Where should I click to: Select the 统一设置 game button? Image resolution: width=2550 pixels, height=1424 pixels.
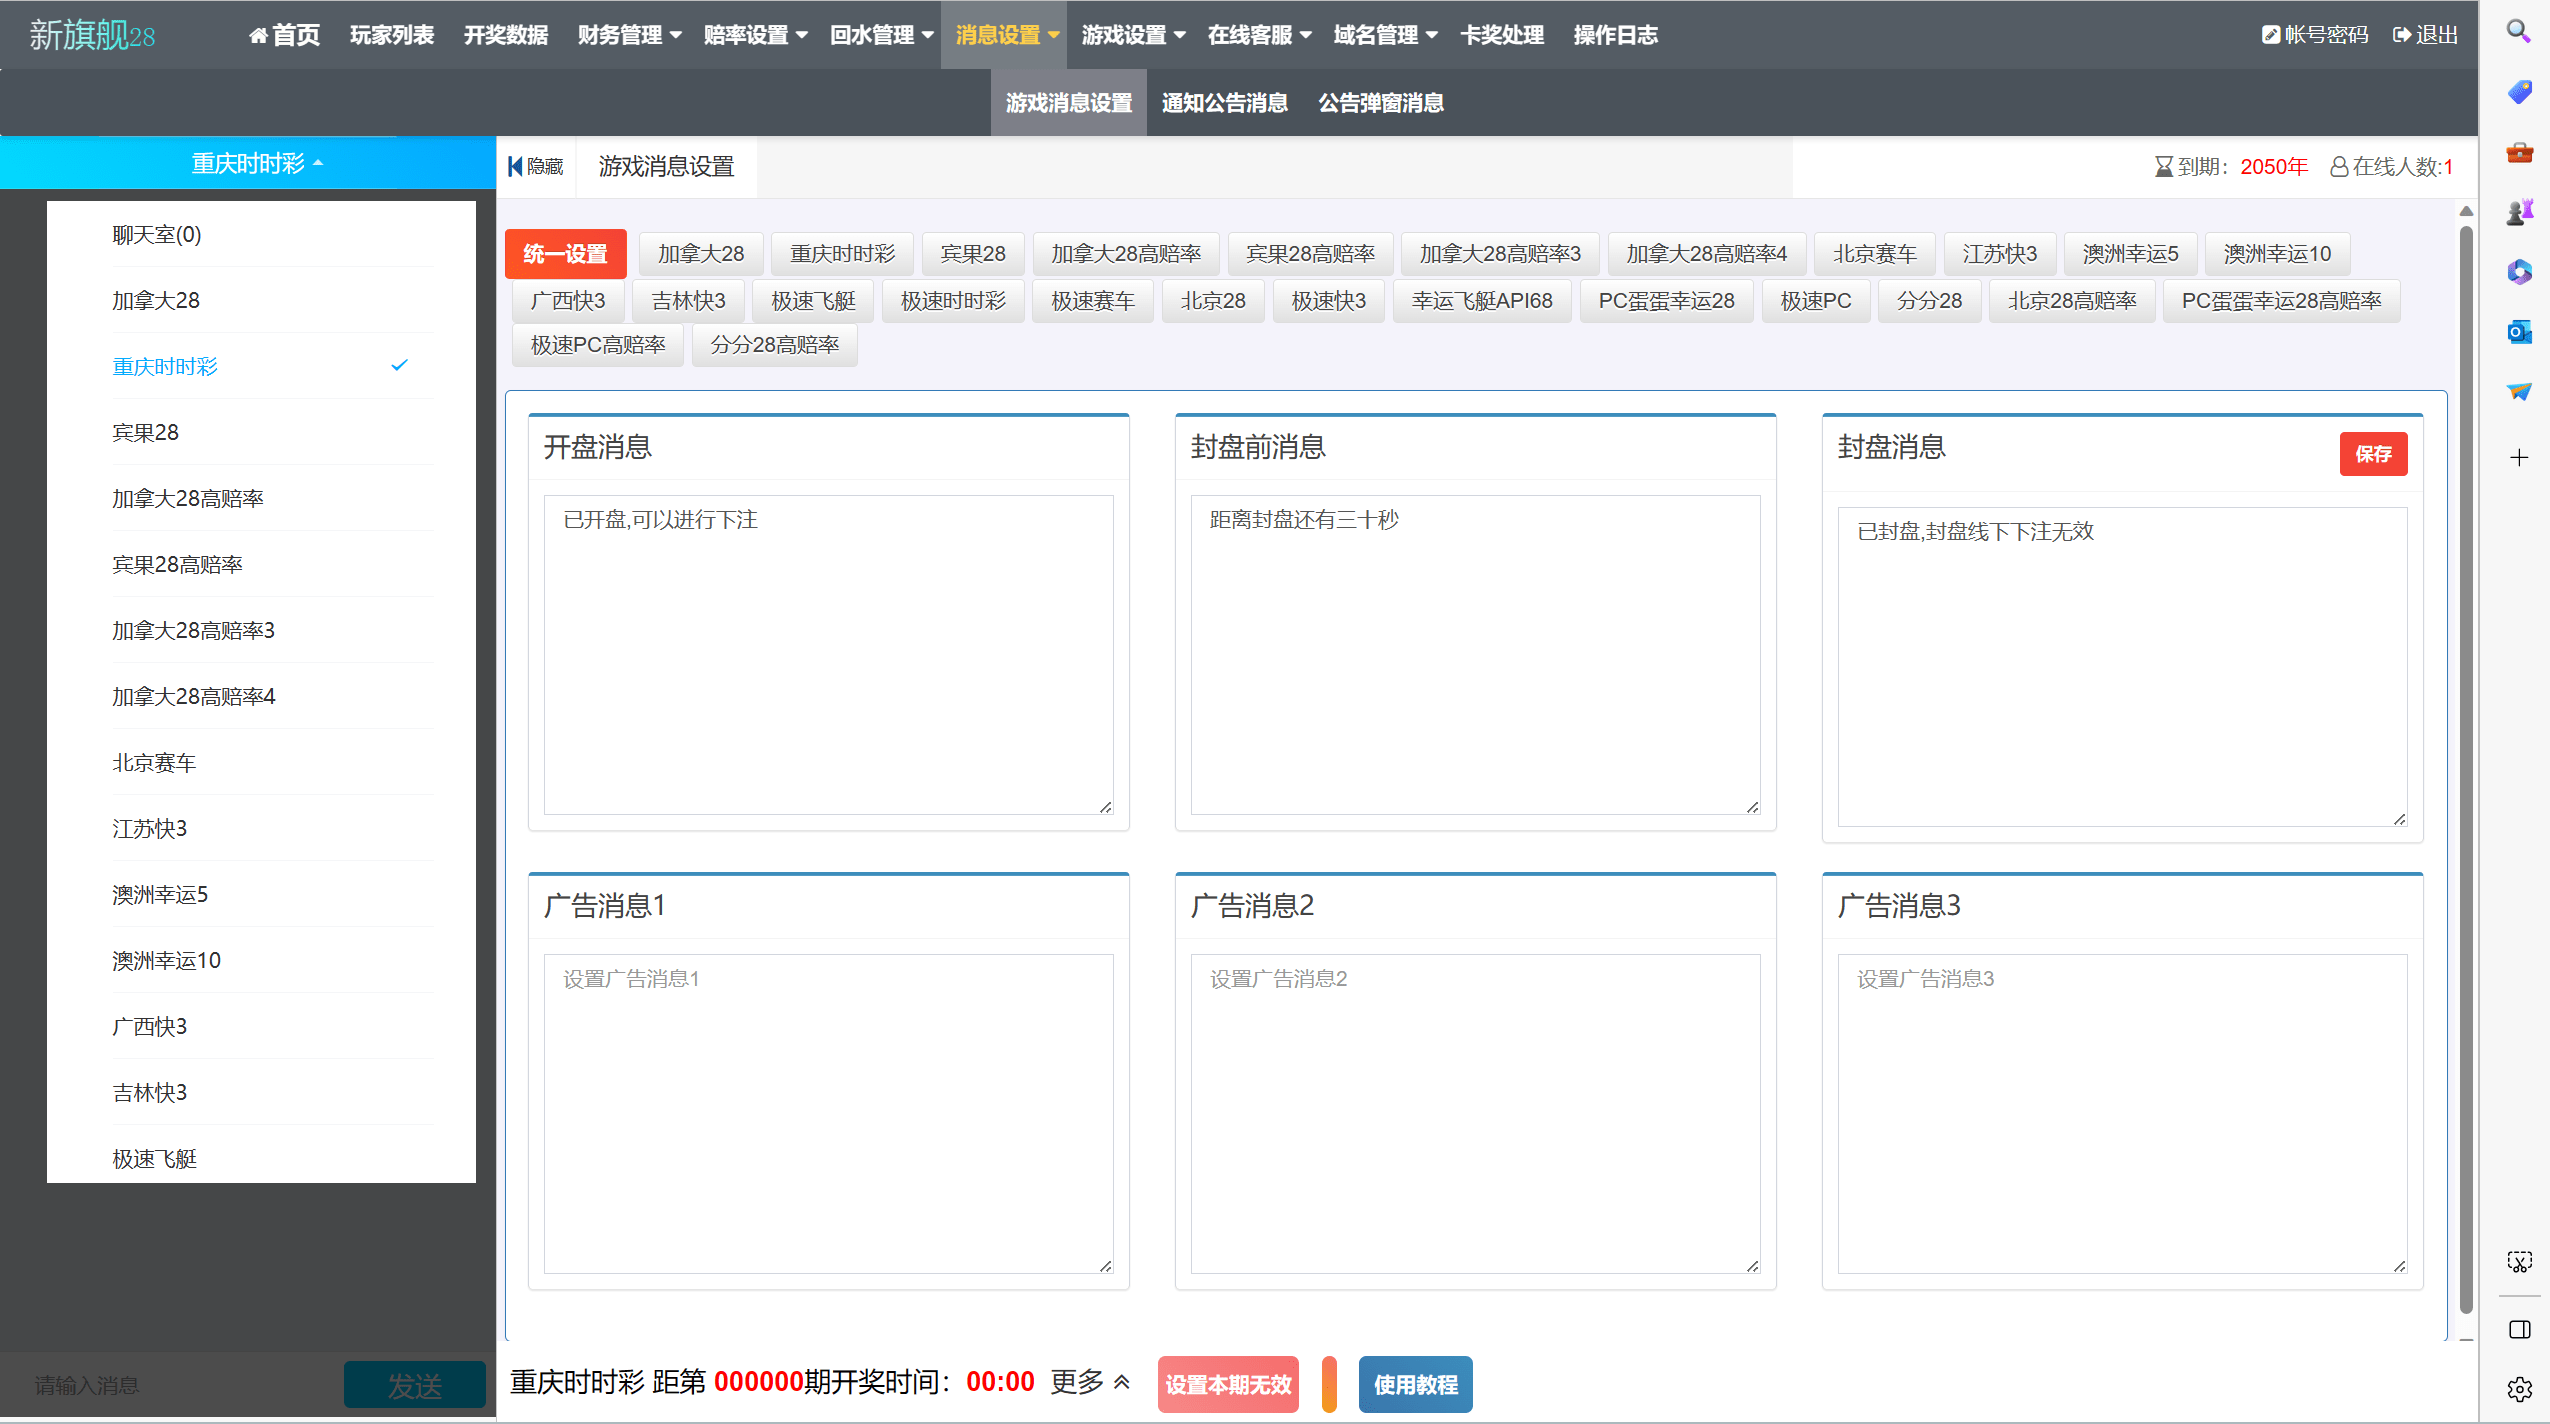(x=565, y=254)
